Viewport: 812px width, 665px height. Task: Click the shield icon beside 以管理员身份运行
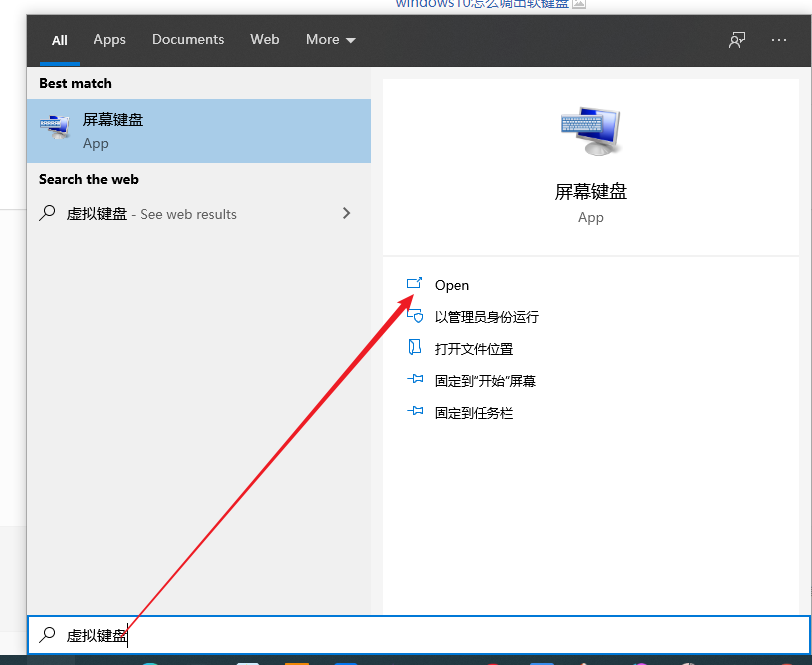[x=415, y=316]
